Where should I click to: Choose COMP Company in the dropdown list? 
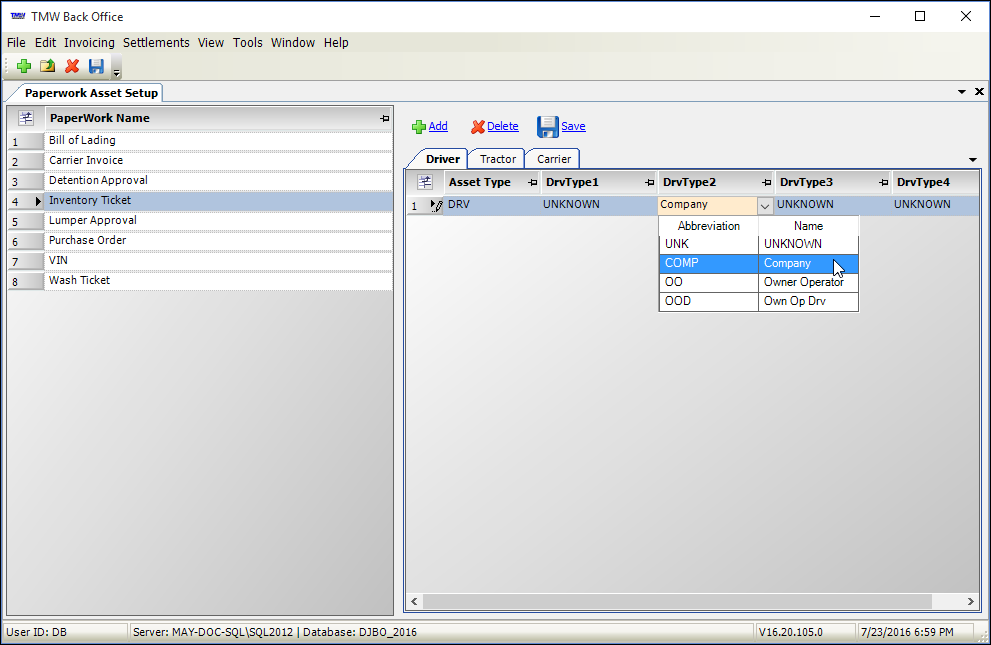point(758,263)
